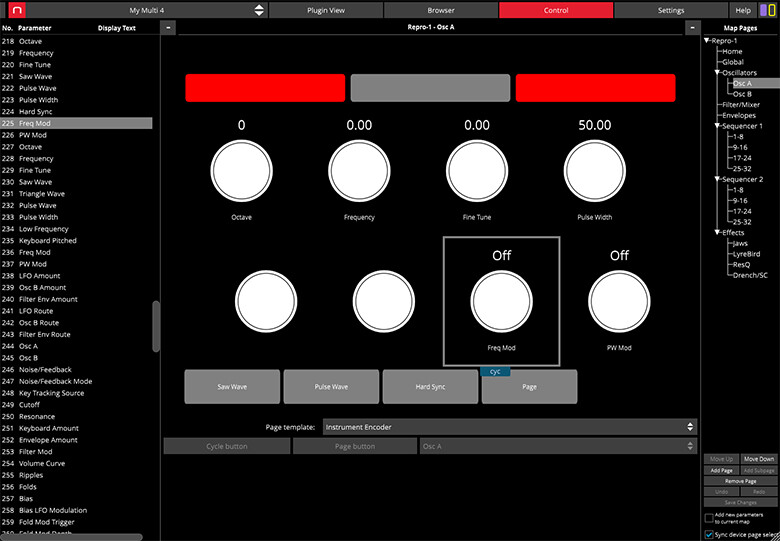Screen dimensions: 780x541
Task: Click the Page button option below template
Action: [x=355, y=446]
